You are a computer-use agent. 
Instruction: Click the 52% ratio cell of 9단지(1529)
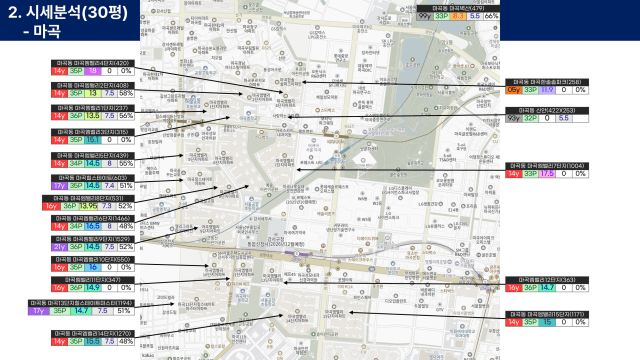click(x=126, y=247)
